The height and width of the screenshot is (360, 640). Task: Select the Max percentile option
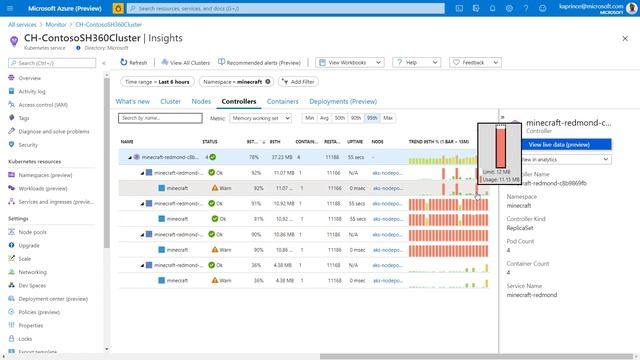click(388, 118)
